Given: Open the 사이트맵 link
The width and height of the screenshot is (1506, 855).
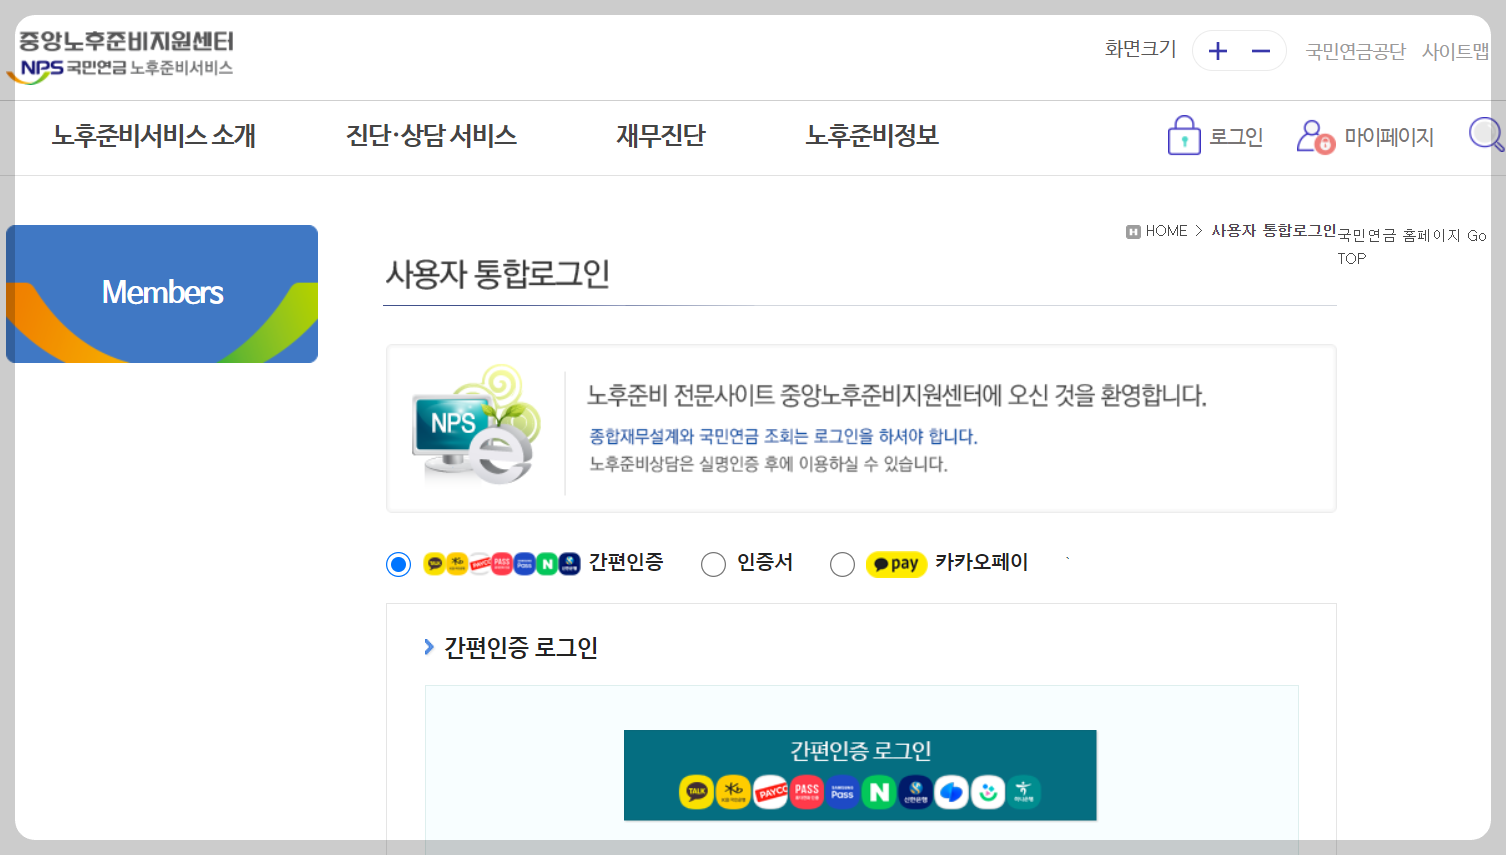Looking at the screenshot, I should (x=1458, y=51).
